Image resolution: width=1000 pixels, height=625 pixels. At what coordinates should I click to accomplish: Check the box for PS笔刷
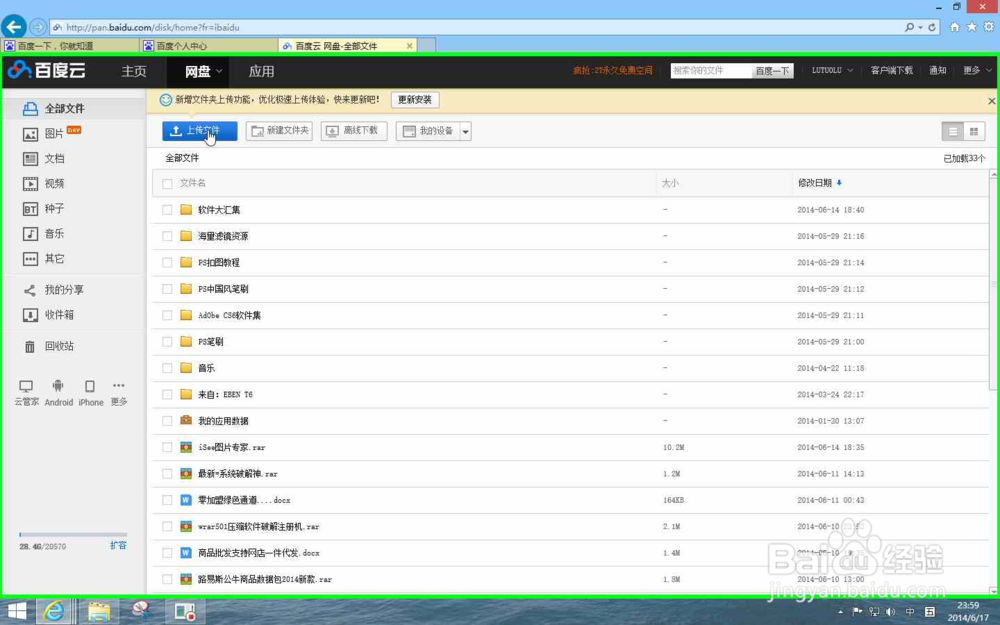coord(167,342)
